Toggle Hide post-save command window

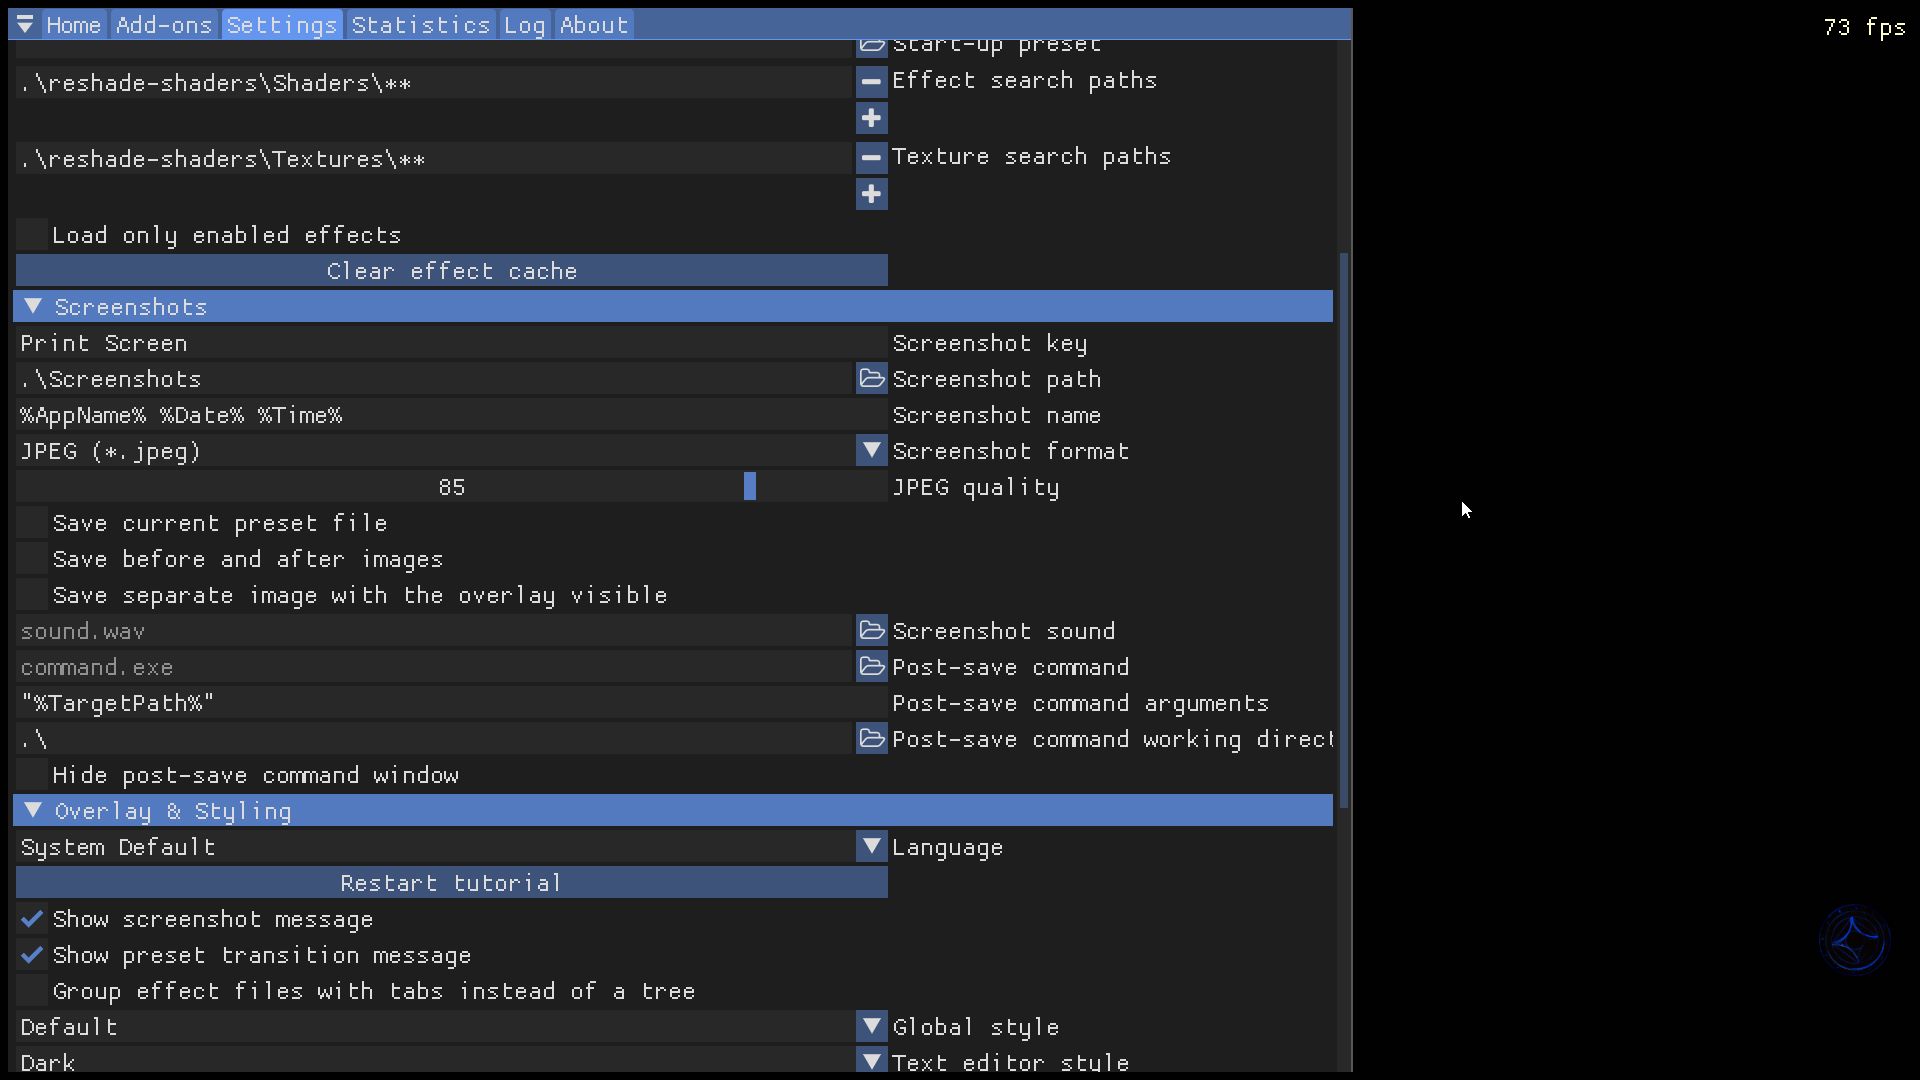point(32,775)
